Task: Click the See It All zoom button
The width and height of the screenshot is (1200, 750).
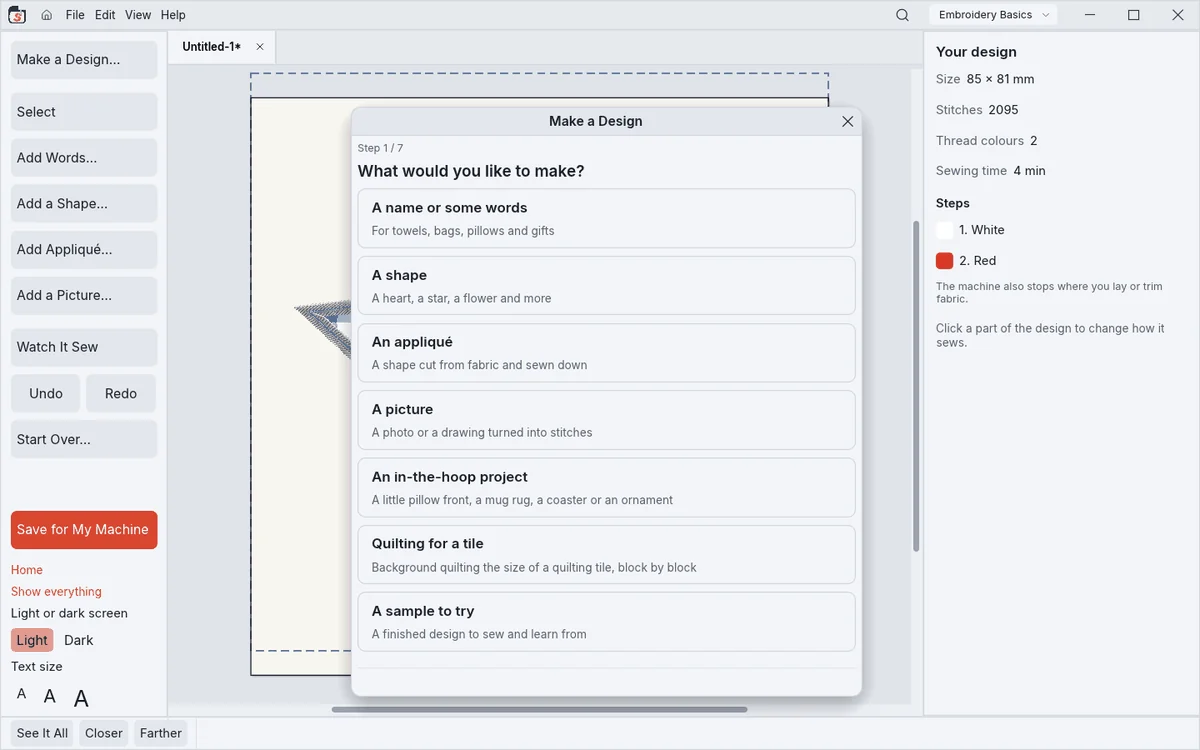Action: click(x=43, y=733)
